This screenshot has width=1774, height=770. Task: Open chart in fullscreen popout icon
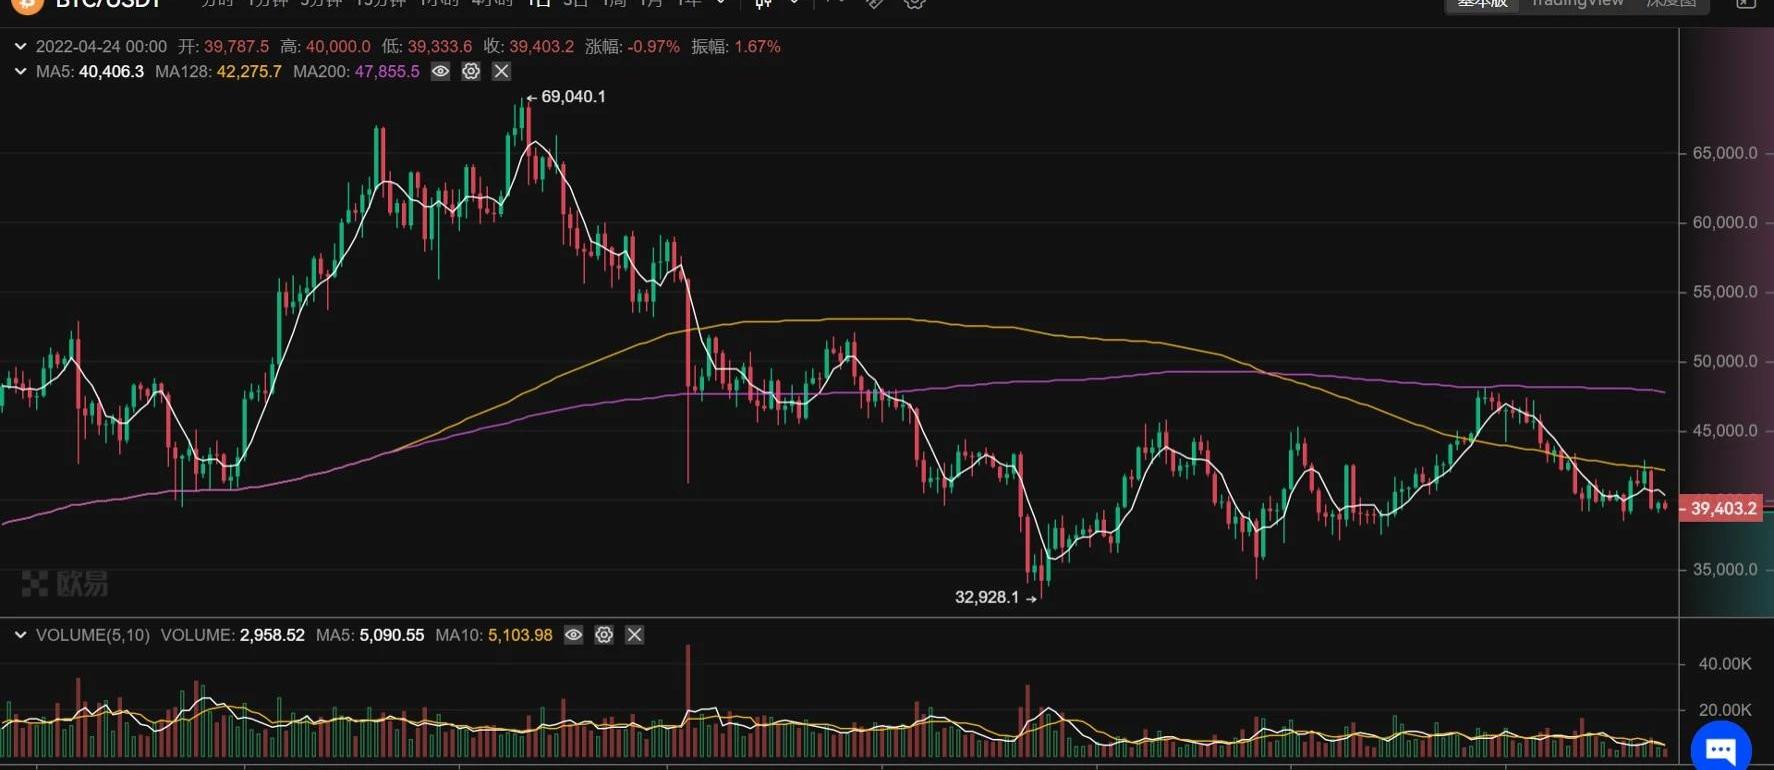pos(1745,4)
